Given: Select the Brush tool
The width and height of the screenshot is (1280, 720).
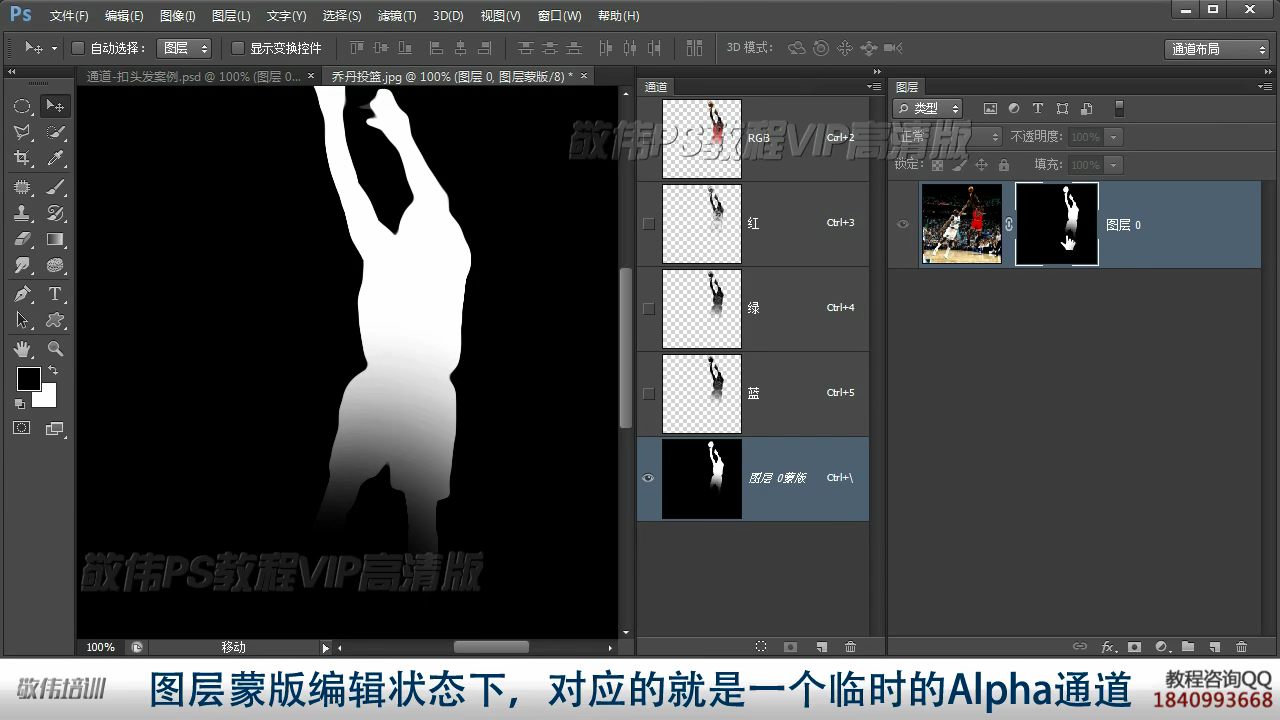Looking at the screenshot, I should pyautogui.click(x=55, y=187).
